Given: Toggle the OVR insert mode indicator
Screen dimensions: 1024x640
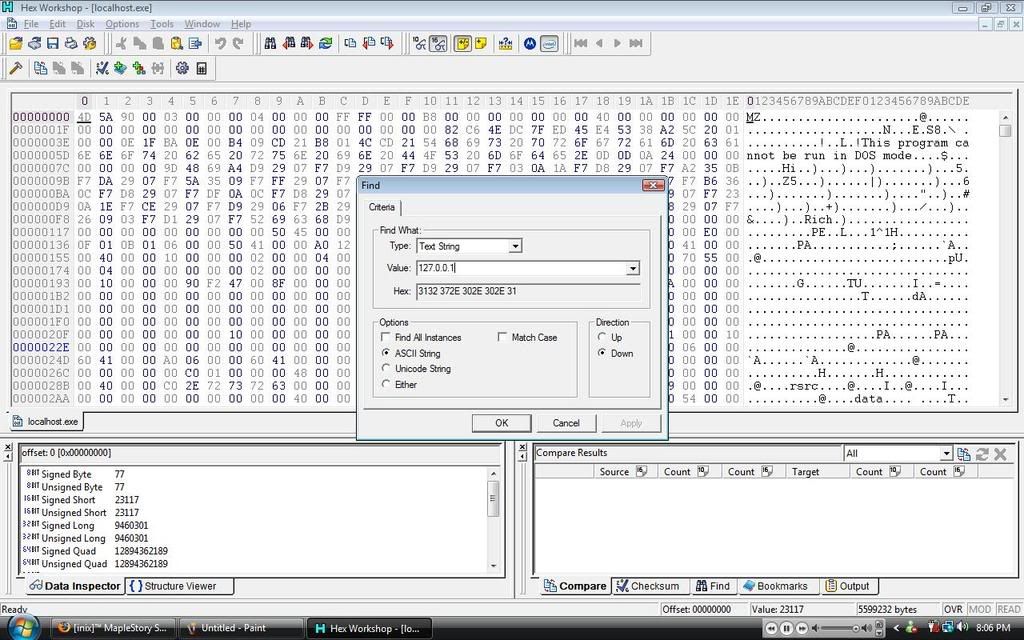Looking at the screenshot, I should coord(953,609).
